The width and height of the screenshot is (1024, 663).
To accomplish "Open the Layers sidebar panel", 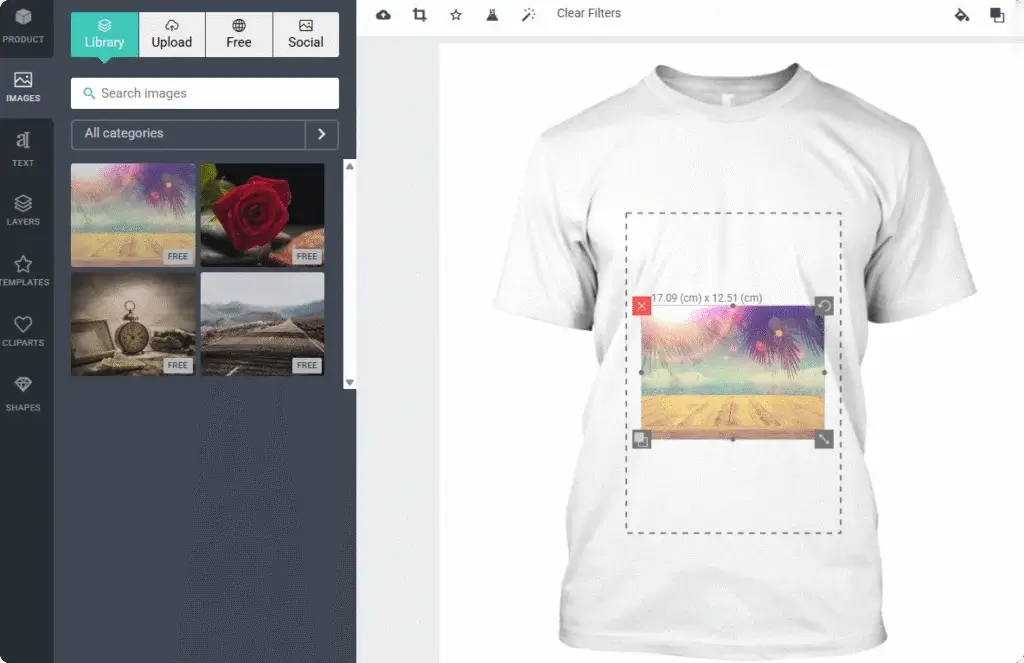I will pyautogui.click(x=24, y=209).
